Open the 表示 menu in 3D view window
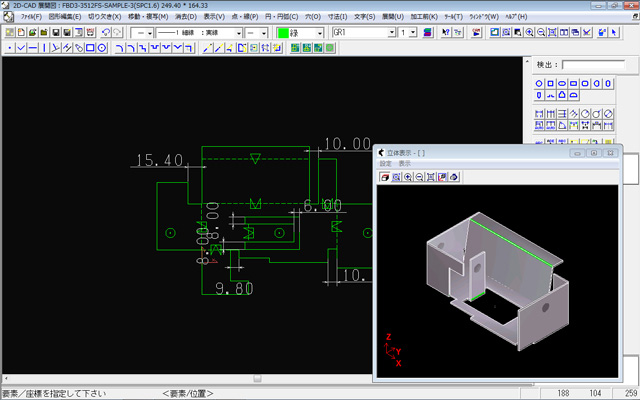This screenshot has height=400, width=640. [405, 163]
